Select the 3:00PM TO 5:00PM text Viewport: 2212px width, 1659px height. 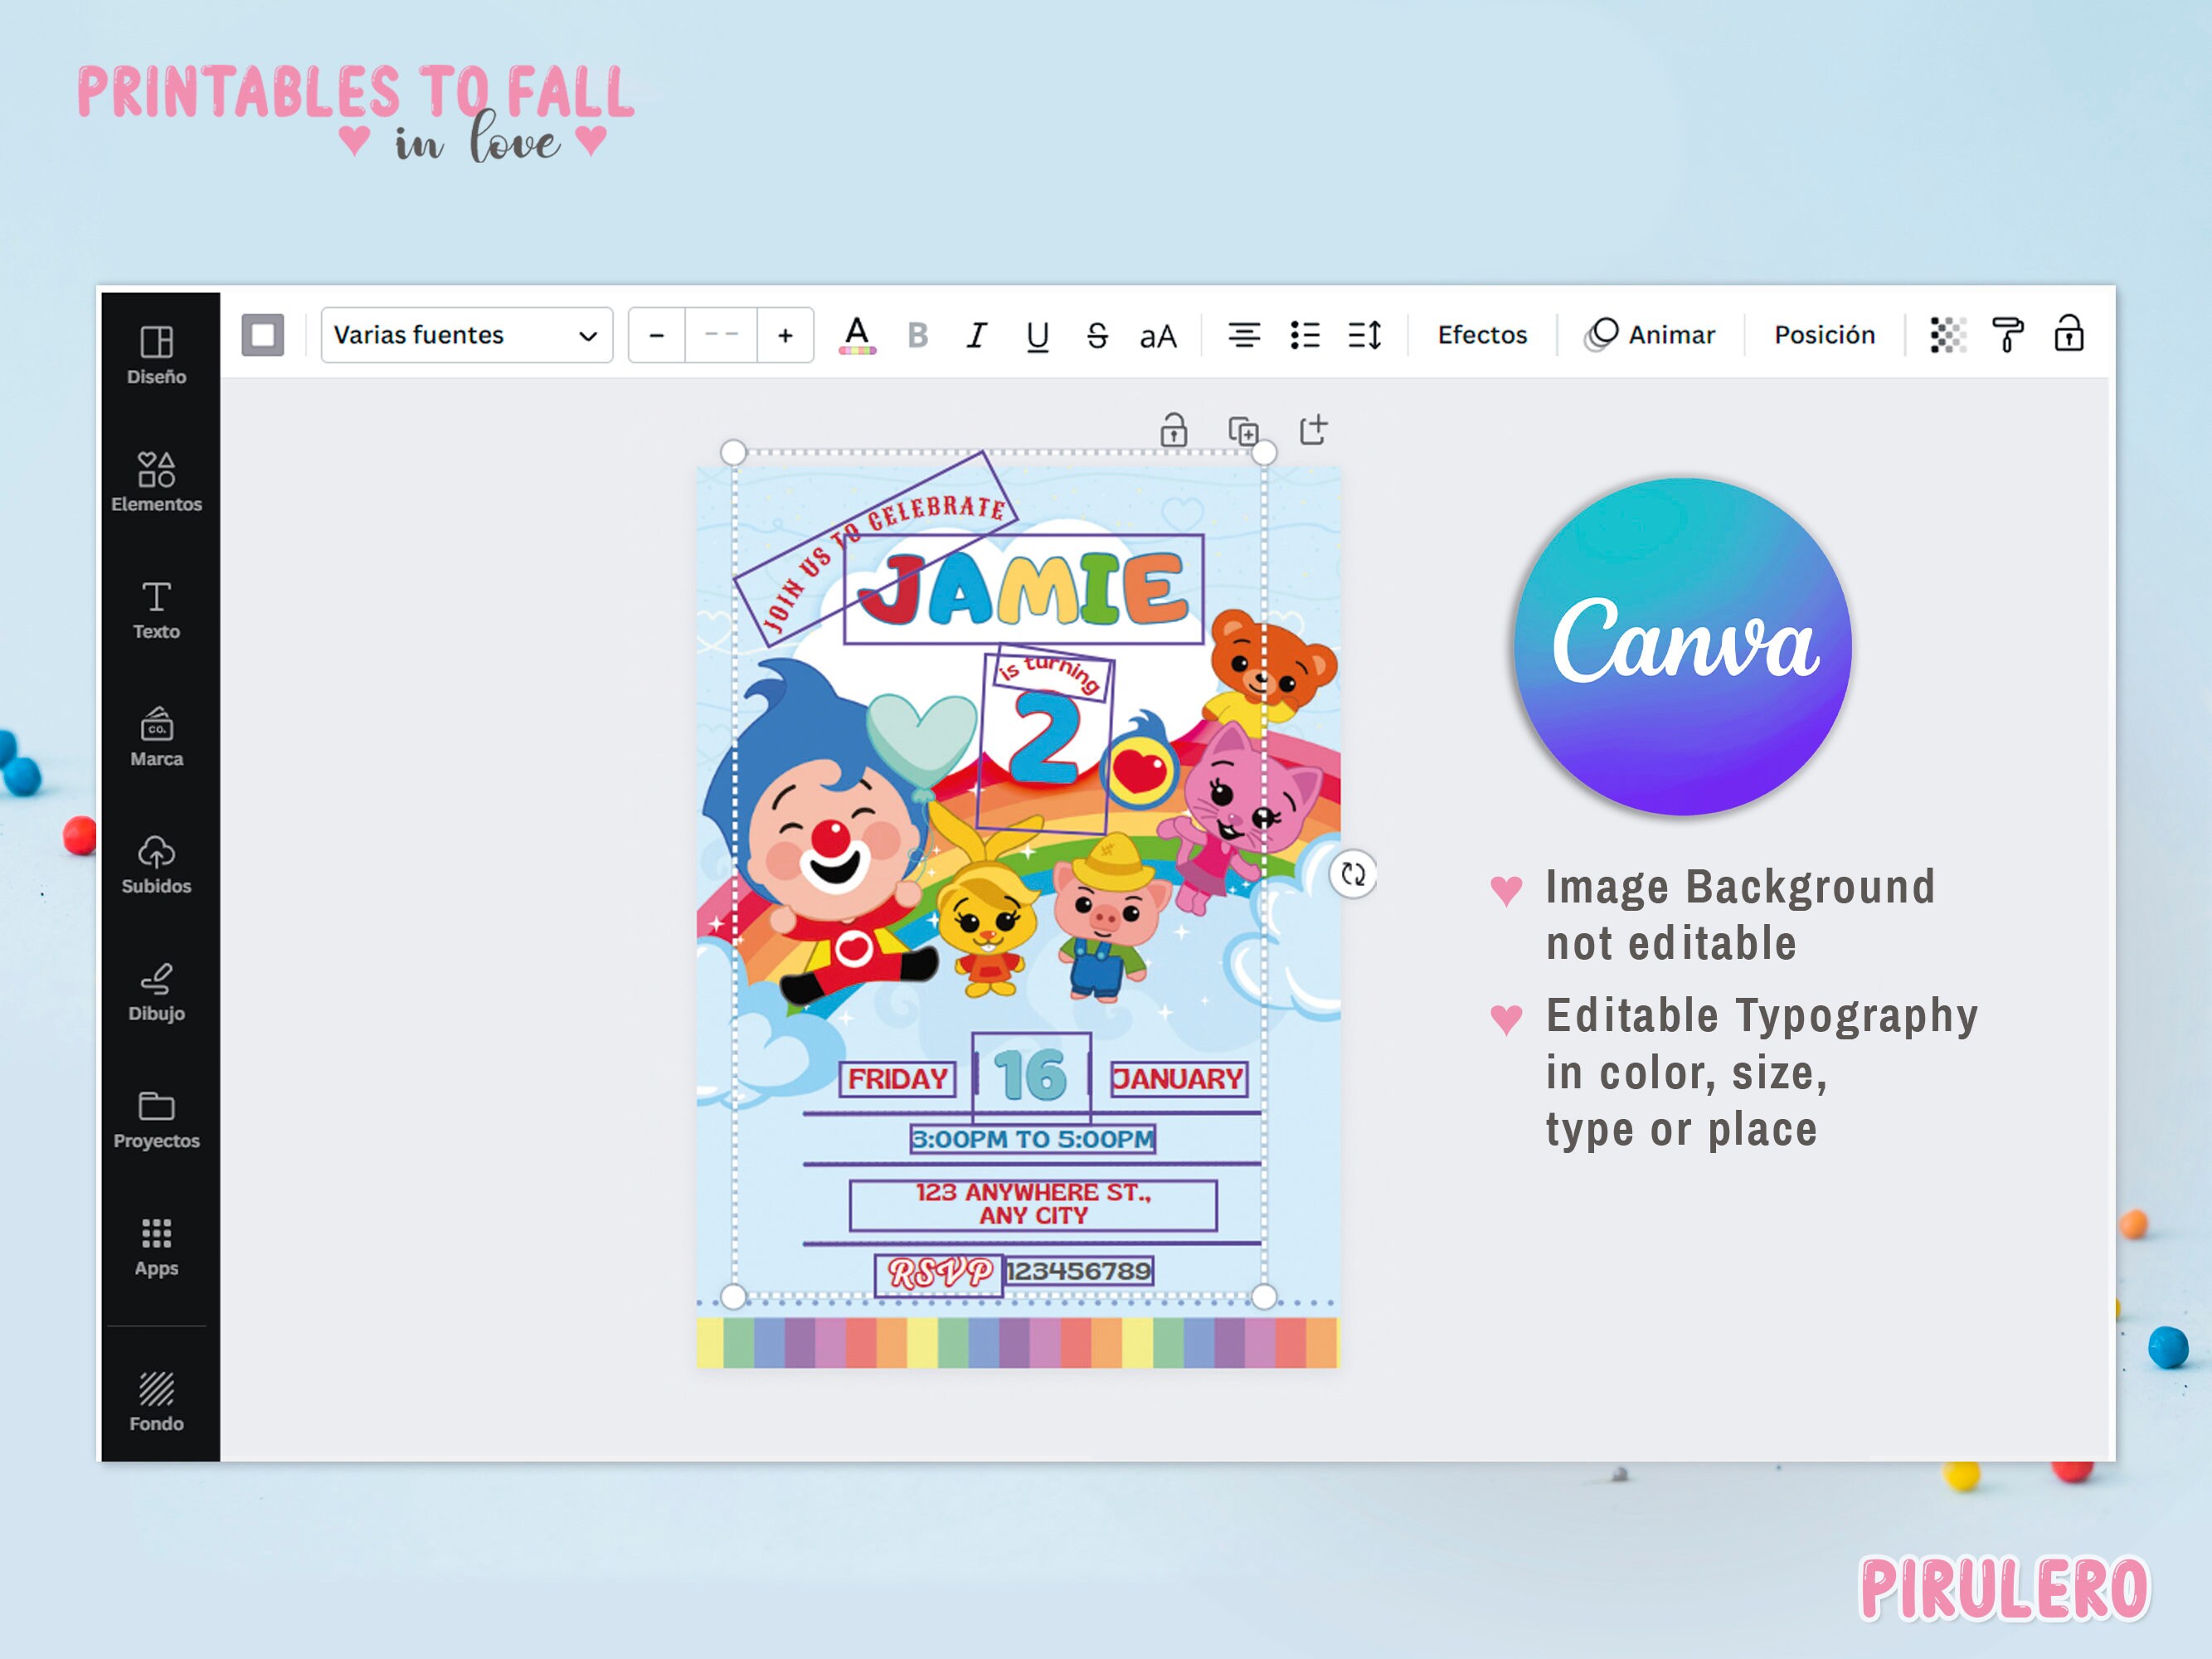[x=1033, y=1139]
